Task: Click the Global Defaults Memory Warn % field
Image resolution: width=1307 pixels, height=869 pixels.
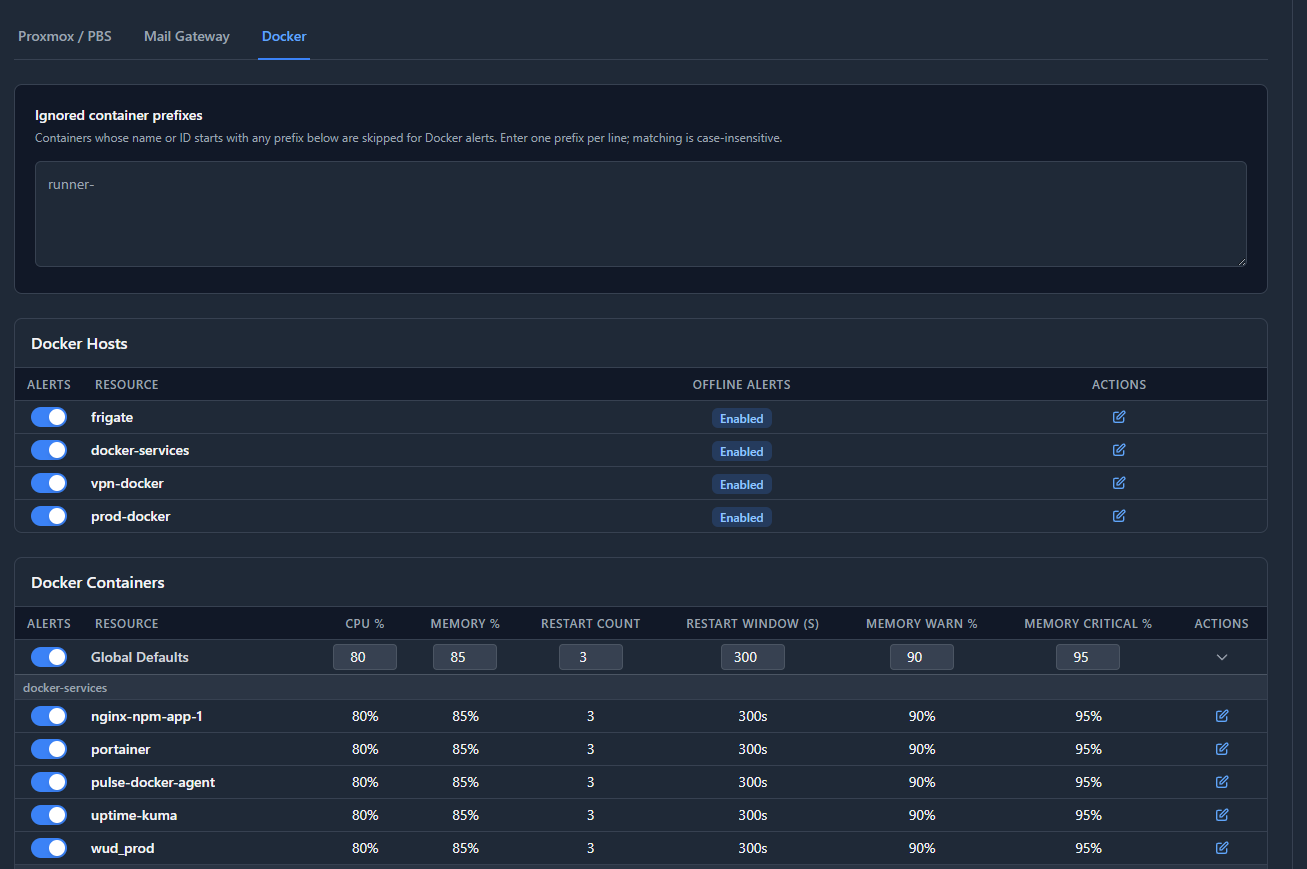Action: [922, 657]
